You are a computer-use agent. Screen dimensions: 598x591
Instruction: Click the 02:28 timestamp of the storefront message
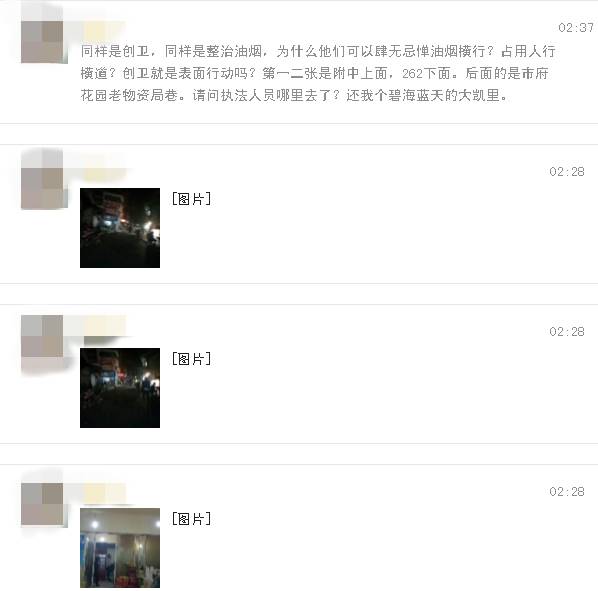567,492
